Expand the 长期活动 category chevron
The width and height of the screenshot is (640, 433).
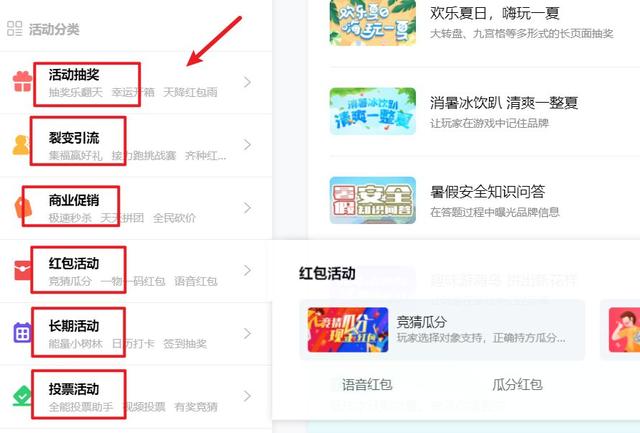click(x=247, y=333)
